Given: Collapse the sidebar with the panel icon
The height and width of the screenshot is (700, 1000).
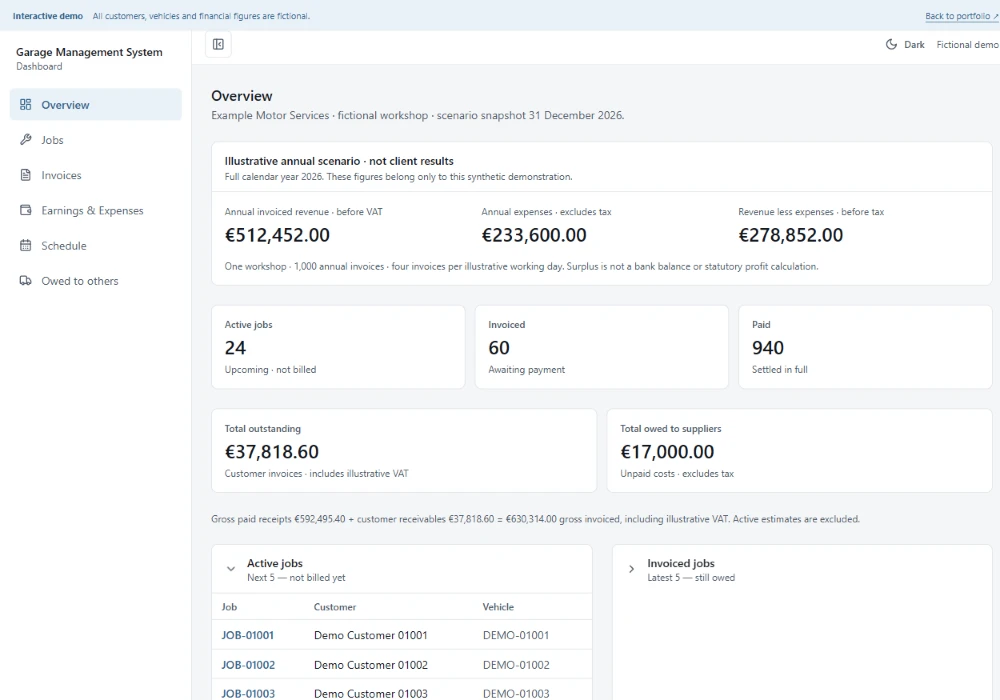Looking at the screenshot, I should click(218, 44).
